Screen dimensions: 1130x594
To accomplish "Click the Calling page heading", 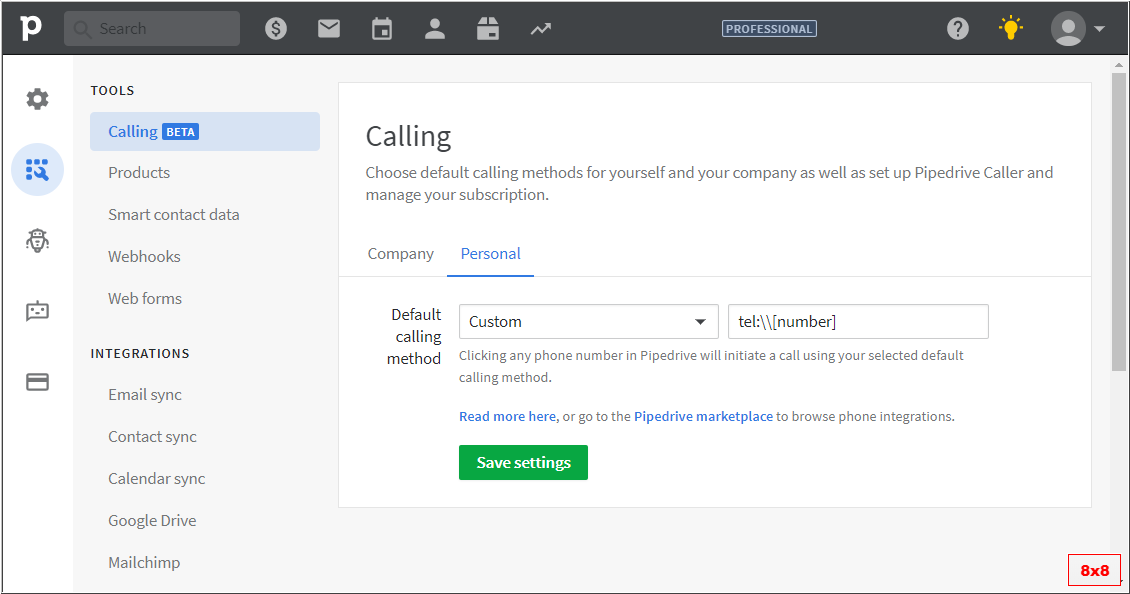I will point(409,137).
